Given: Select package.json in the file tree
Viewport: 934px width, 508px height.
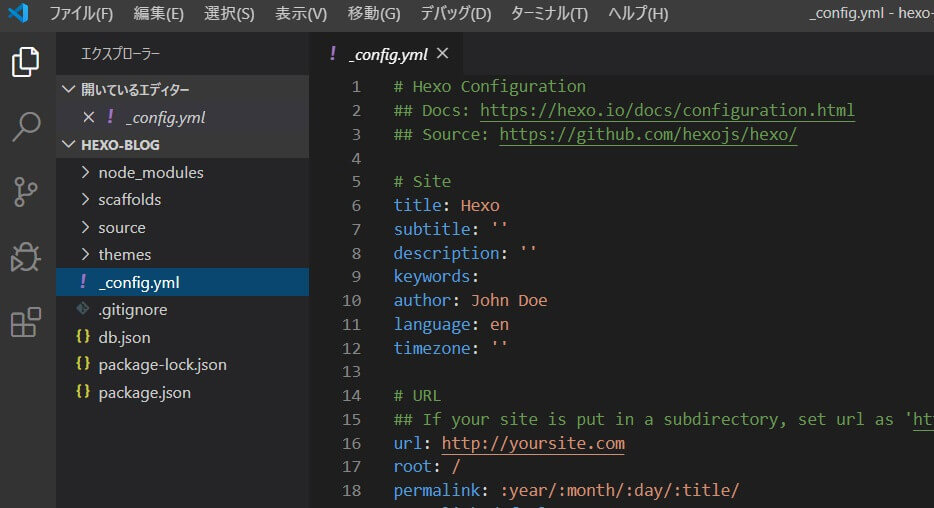Looking at the screenshot, I should [182, 392].
